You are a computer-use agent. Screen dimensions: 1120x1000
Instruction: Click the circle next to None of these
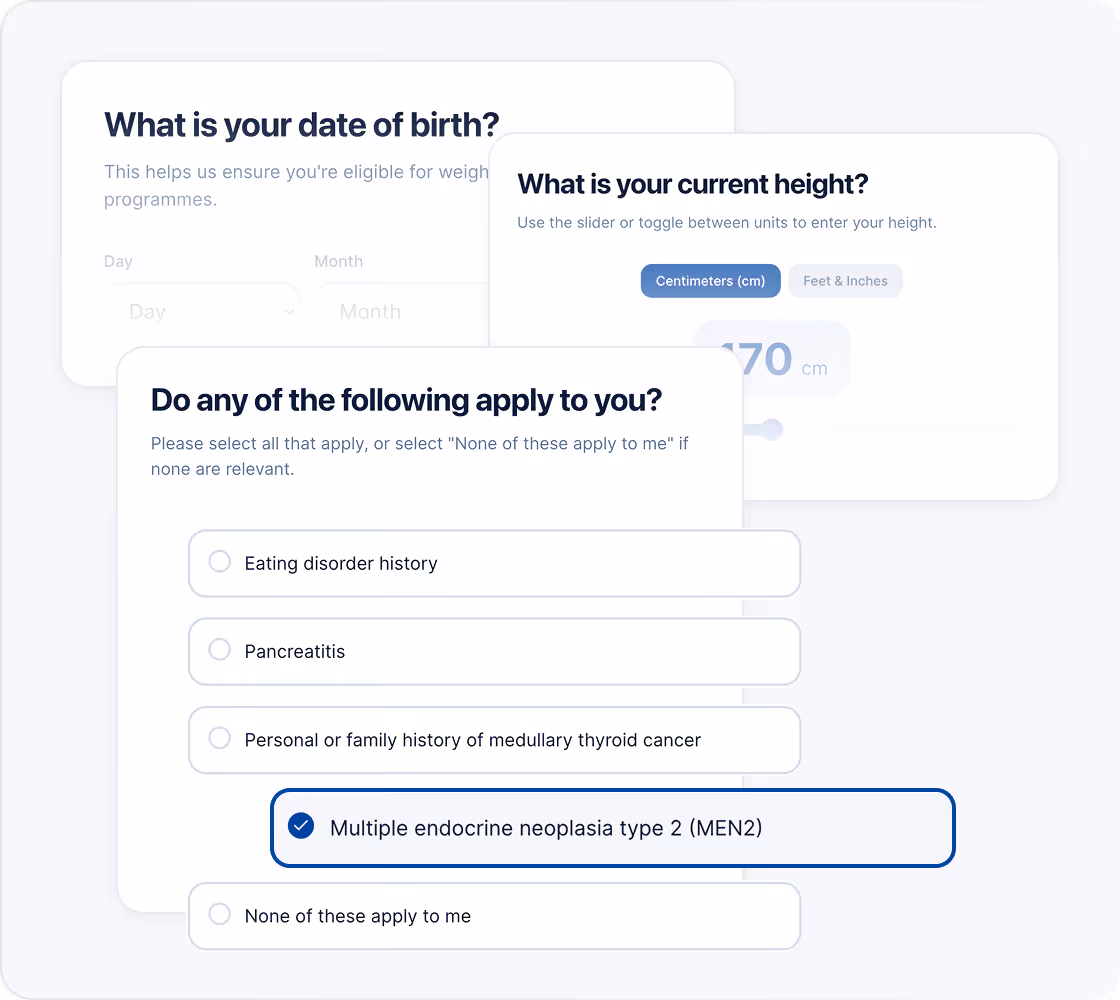click(x=219, y=914)
